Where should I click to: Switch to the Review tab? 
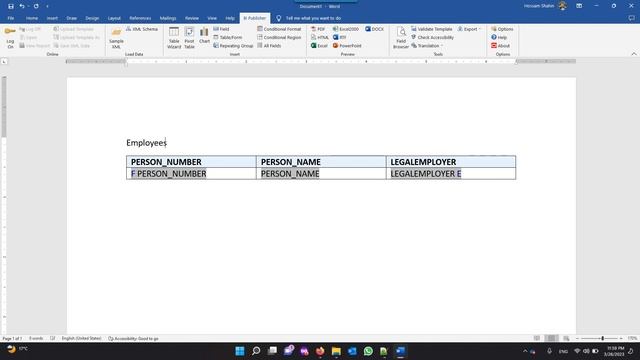pos(192,18)
